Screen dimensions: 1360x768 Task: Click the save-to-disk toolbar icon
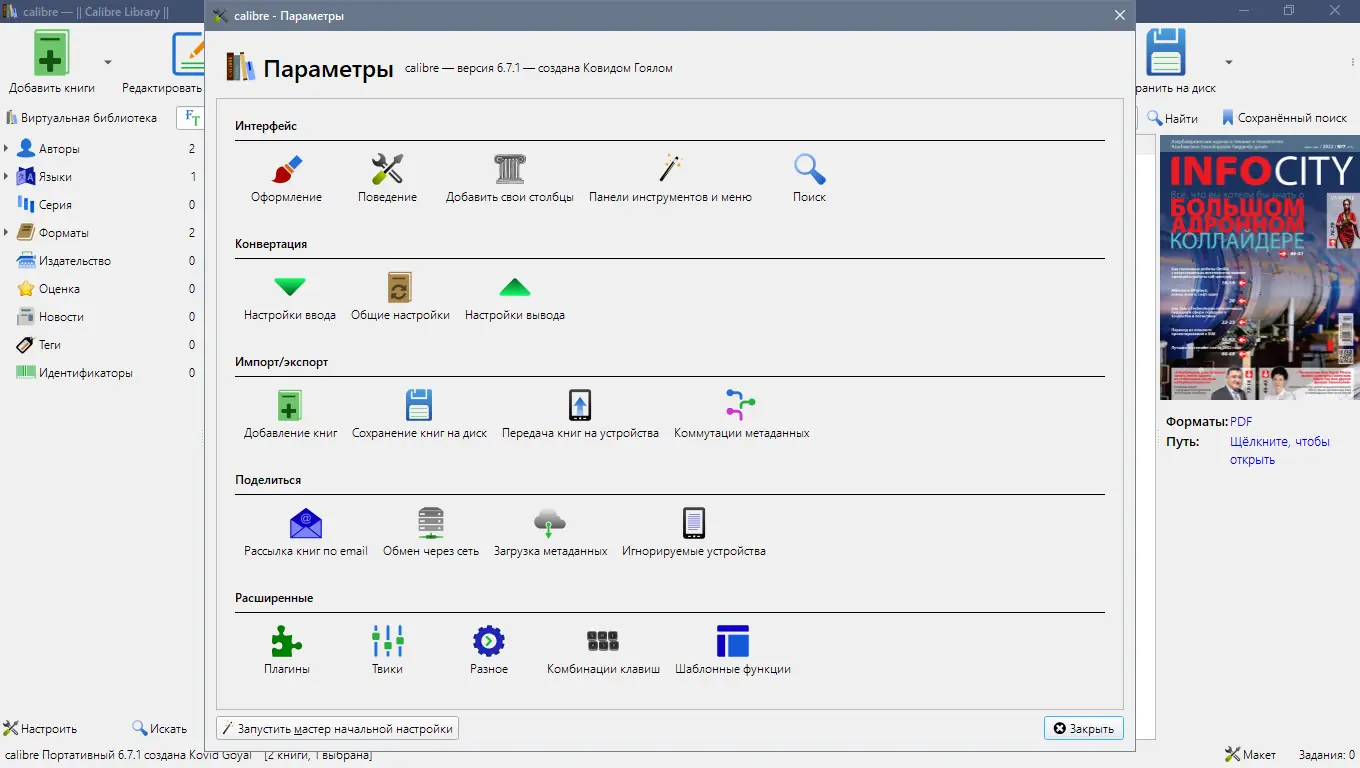(1165, 52)
